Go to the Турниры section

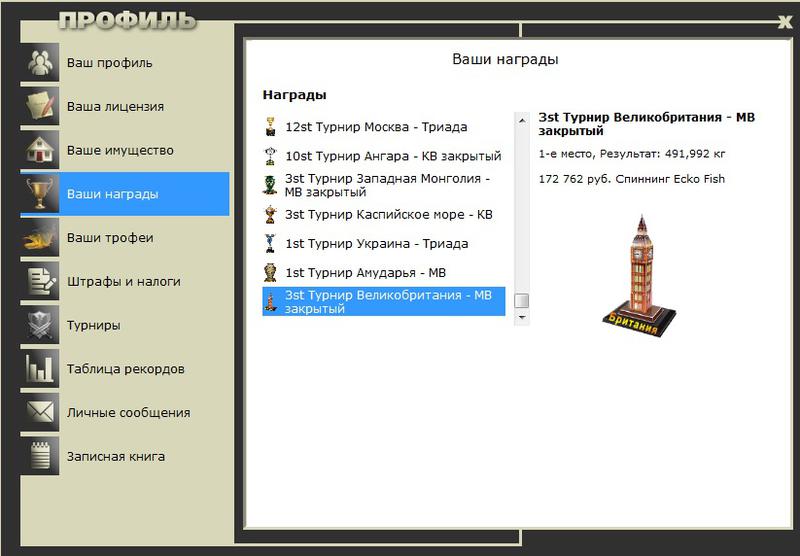(124, 325)
